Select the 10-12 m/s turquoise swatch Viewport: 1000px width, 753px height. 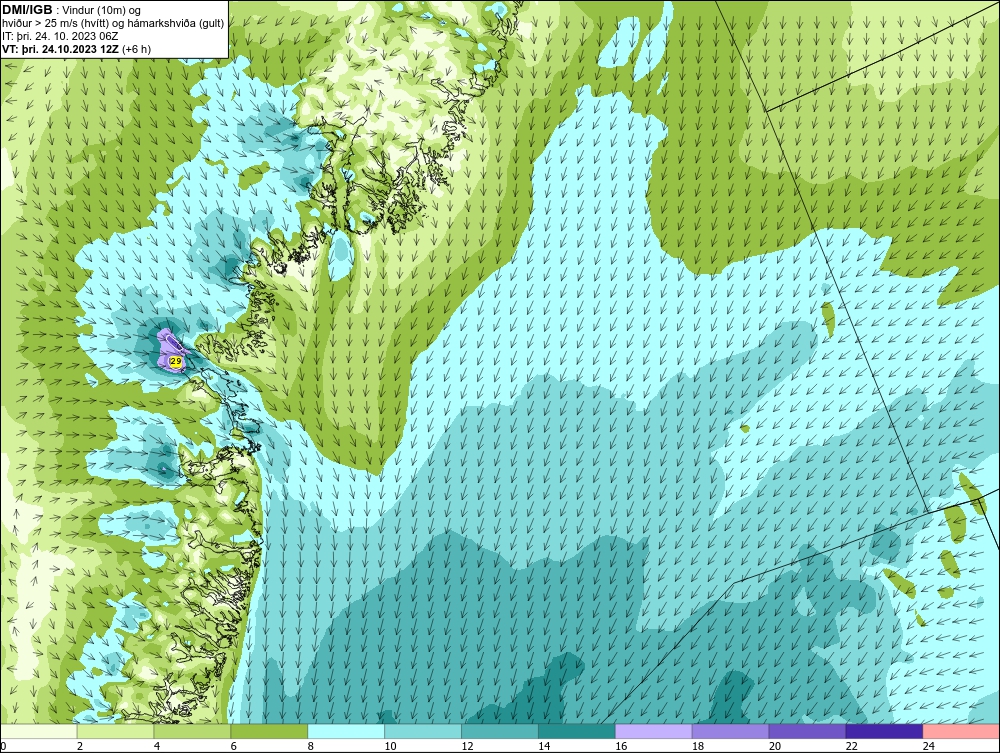point(423,731)
